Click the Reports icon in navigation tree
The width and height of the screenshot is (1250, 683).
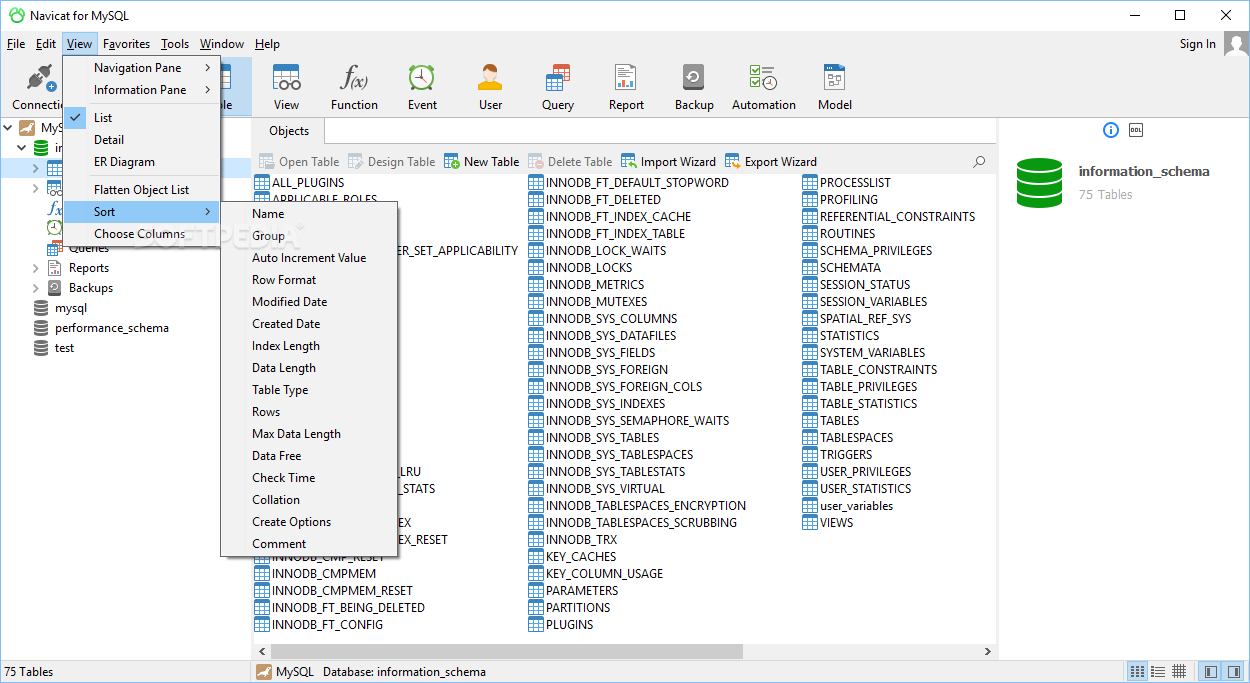pos(55,268)
